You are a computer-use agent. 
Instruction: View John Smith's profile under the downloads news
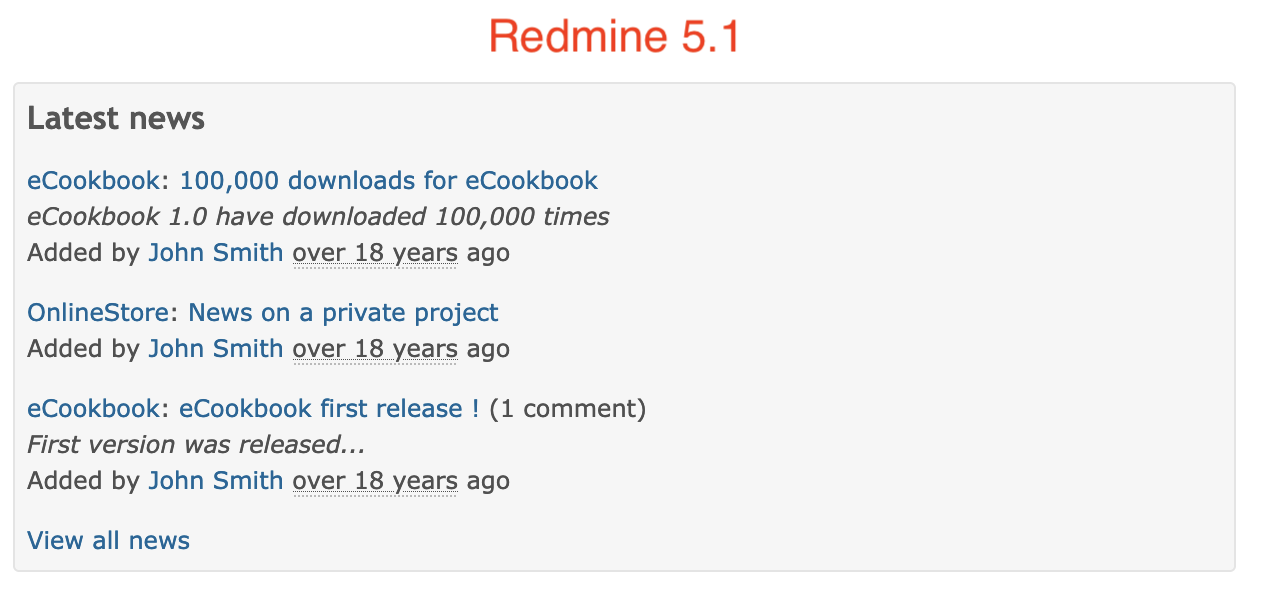click(215, 253)
